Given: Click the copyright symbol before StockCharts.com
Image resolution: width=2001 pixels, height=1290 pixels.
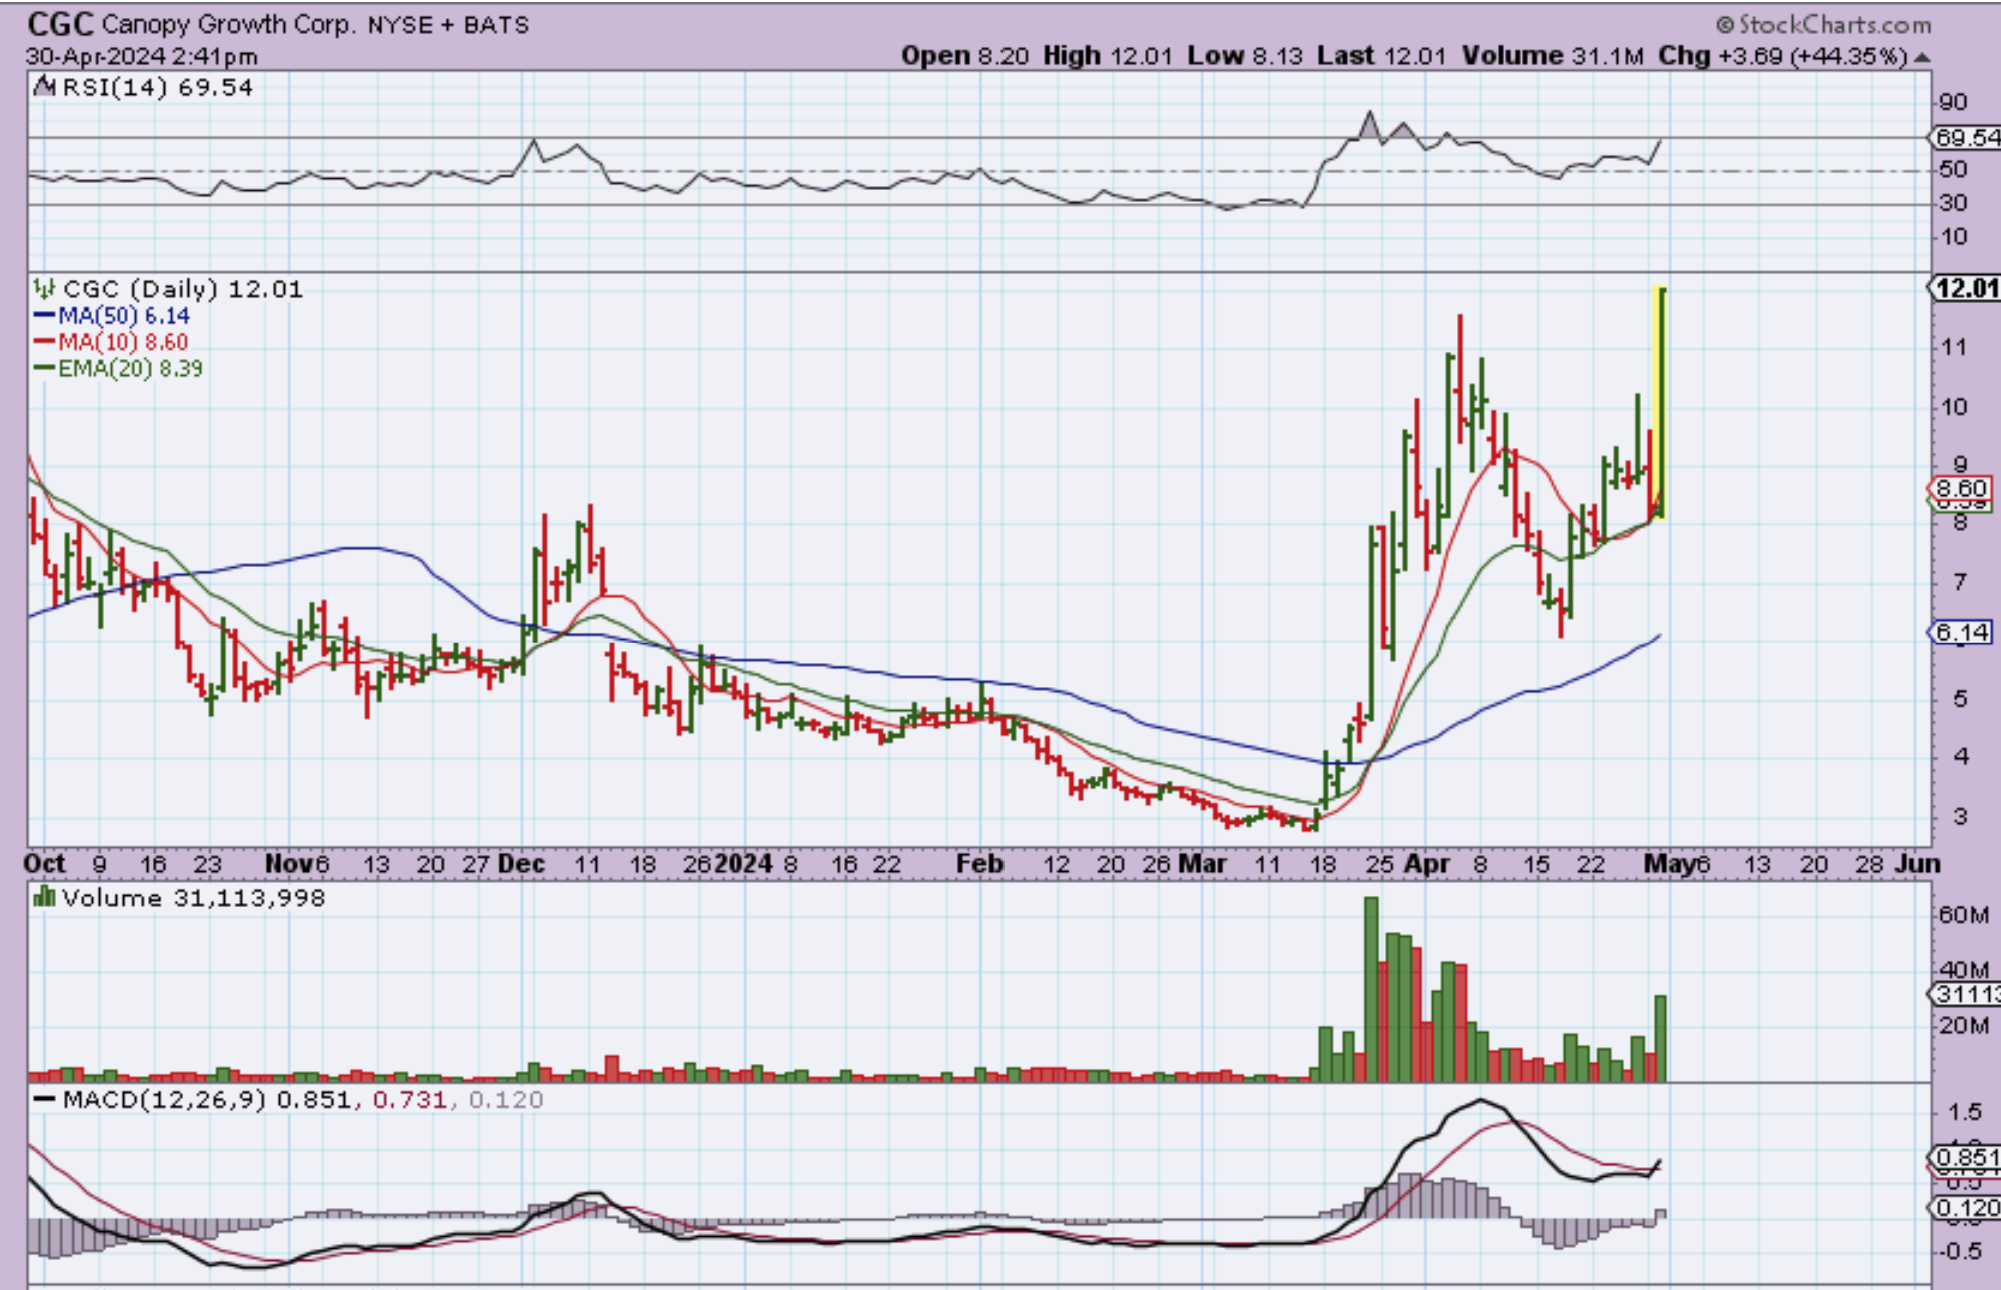Looking at the screenshot, I should point(1725,24).
